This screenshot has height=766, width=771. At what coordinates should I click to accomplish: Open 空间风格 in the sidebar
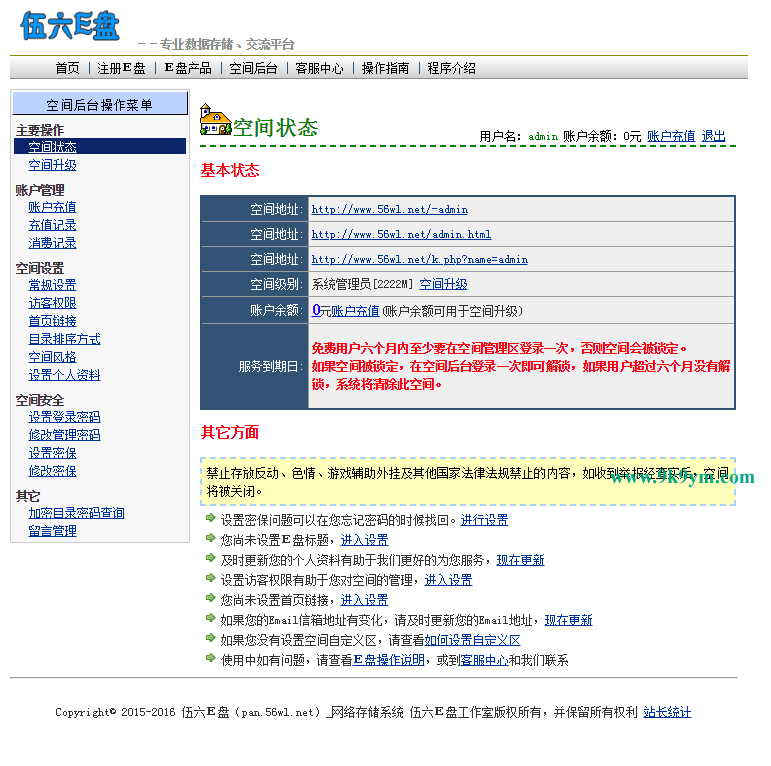pos(52,357)
